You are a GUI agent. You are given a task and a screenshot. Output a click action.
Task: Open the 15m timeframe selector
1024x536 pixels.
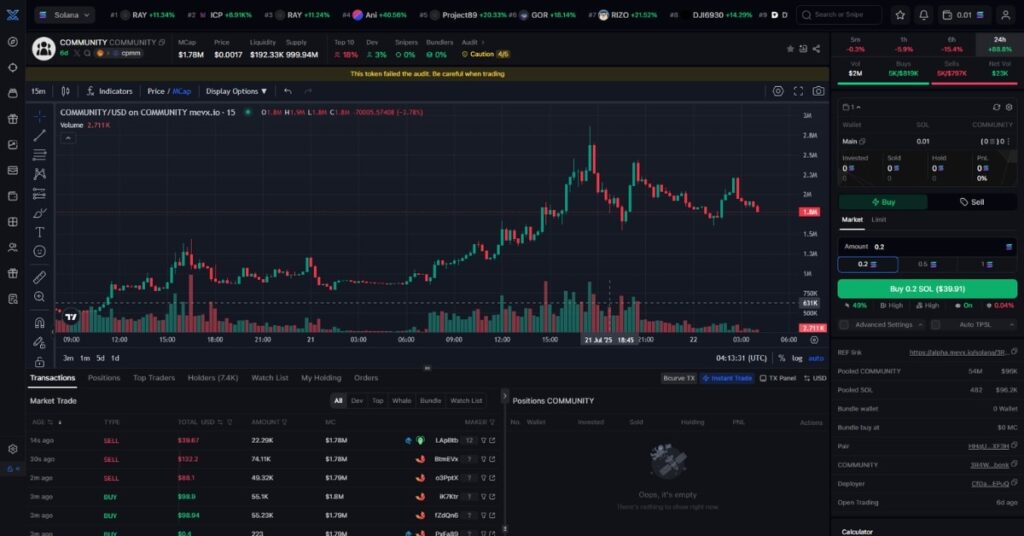click(39, 91)
